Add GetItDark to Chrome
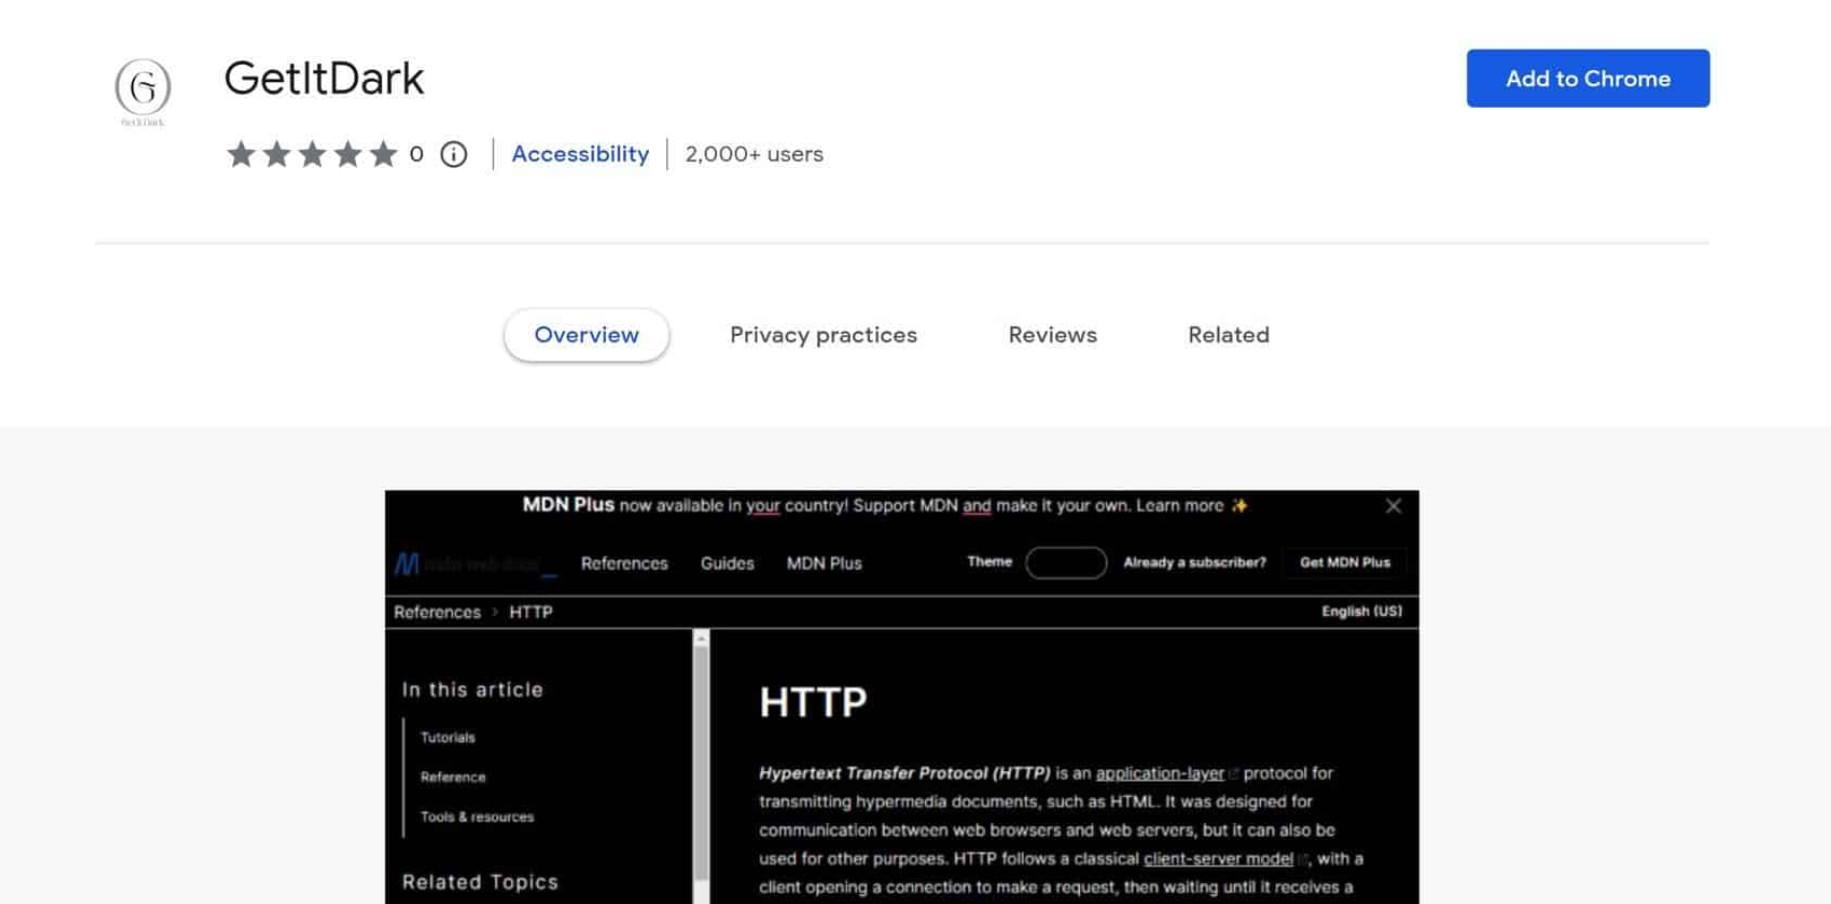Viewport: 1831px width, 904px height. coord(1588,78)
